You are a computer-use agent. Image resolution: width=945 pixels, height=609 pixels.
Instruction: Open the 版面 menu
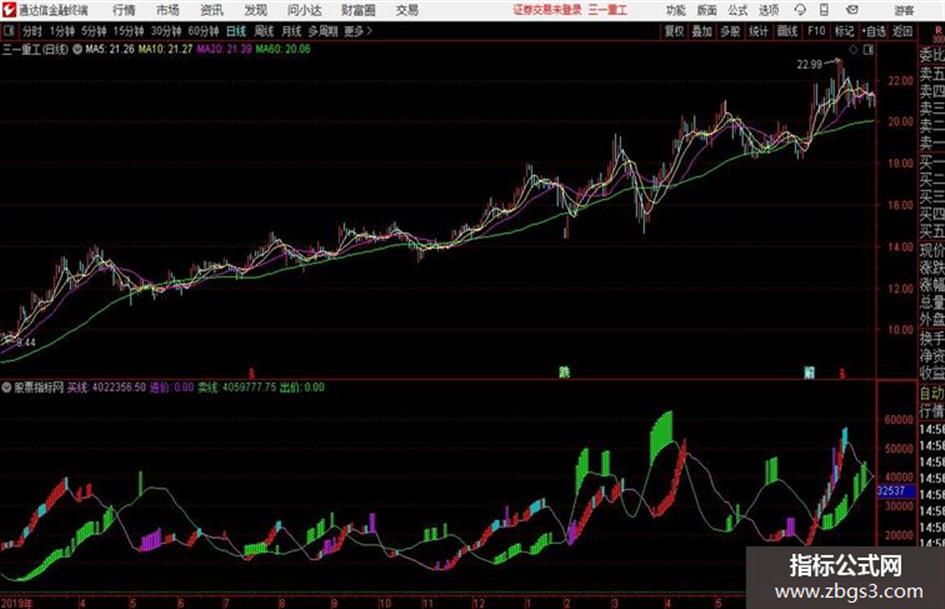(707, 10)
